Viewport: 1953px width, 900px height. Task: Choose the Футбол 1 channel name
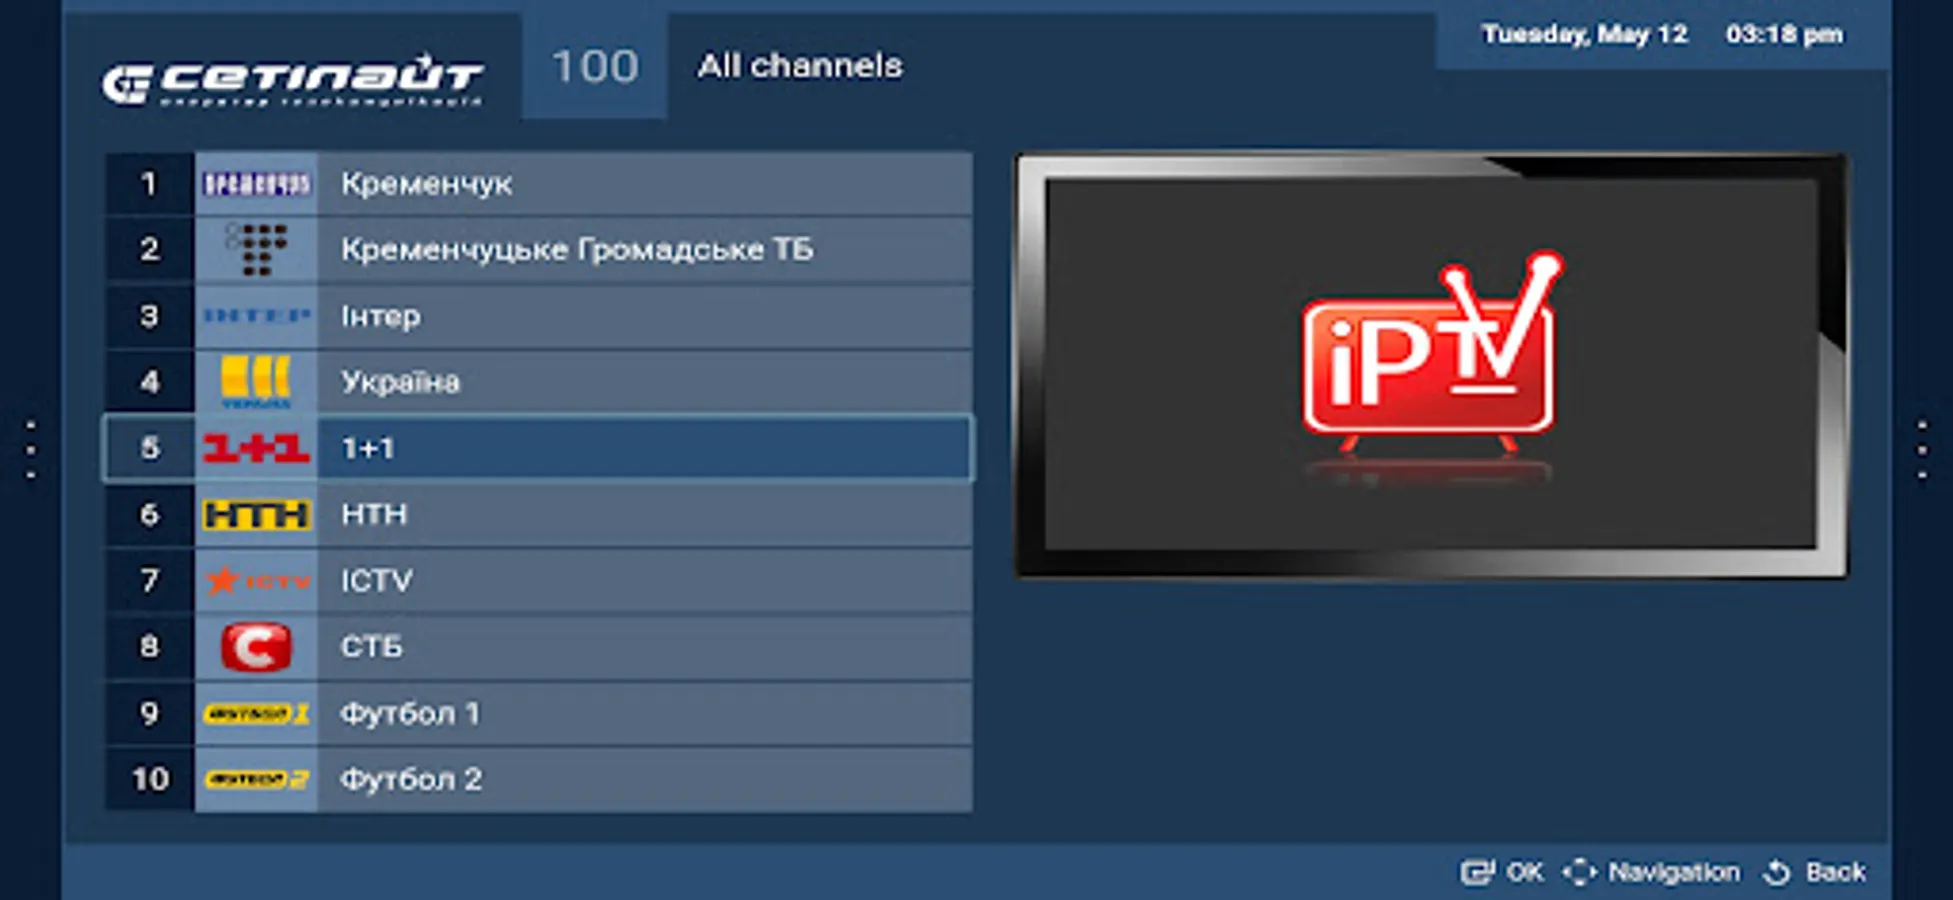point(410,714)
